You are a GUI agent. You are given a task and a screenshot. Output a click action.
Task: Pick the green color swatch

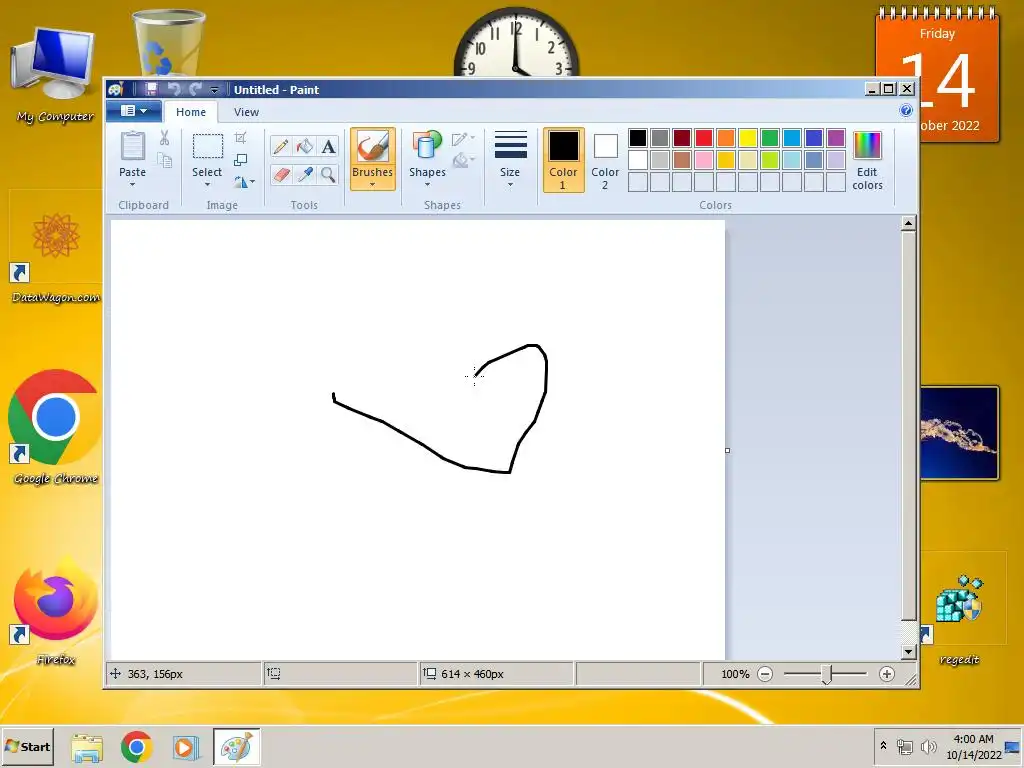tap(770, 138)
